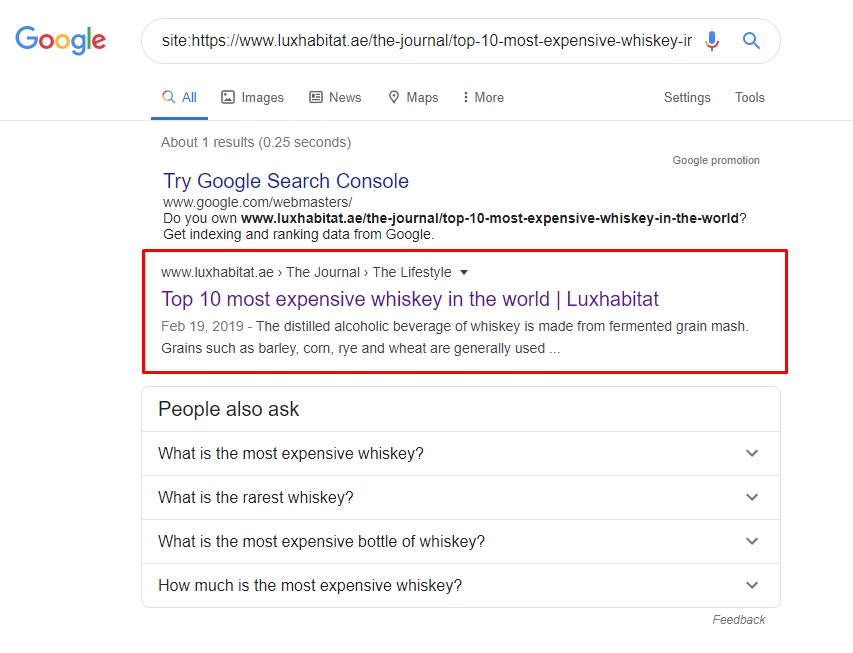The width and height of the screenshot is (853, 653).
Task: Open search Tools
Action: tap(750, 97)
